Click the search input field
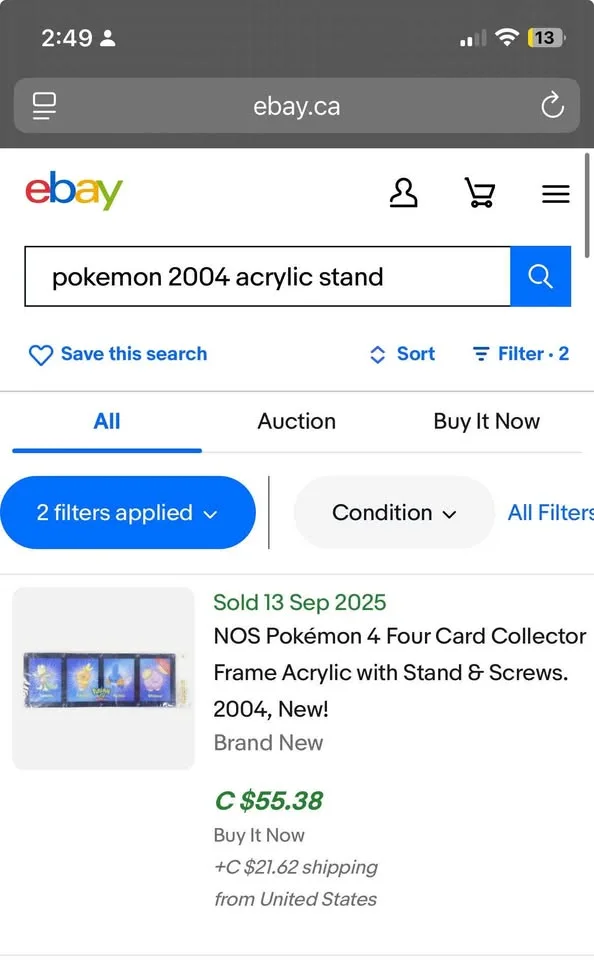 [x=265, y=276]
